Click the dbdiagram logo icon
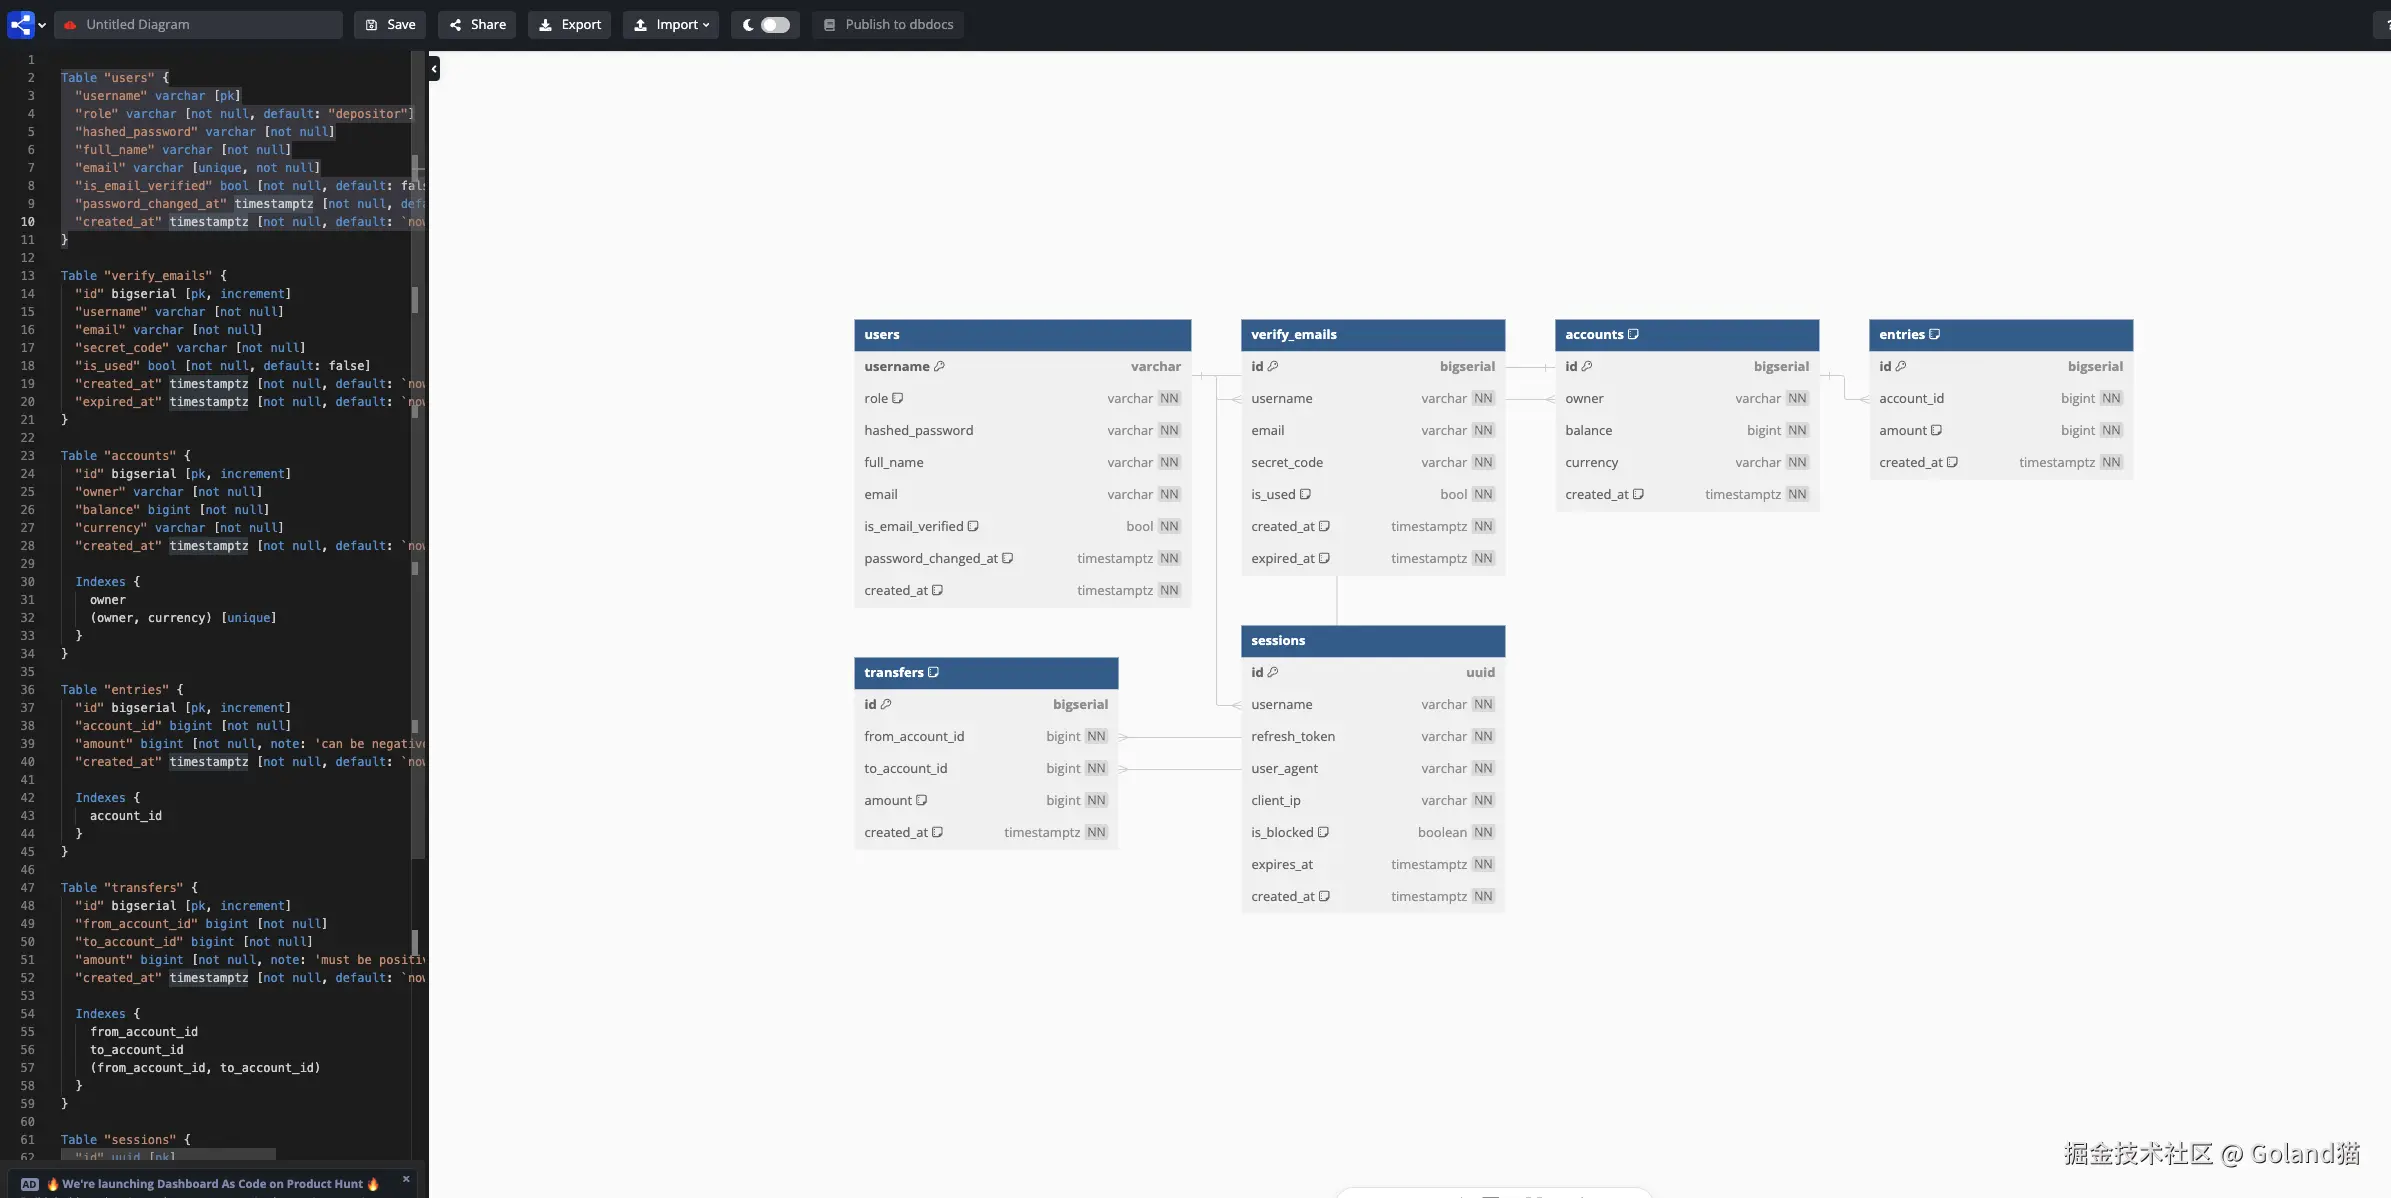The height and width of the screenshot is (1198, 2391). point(20,24)
